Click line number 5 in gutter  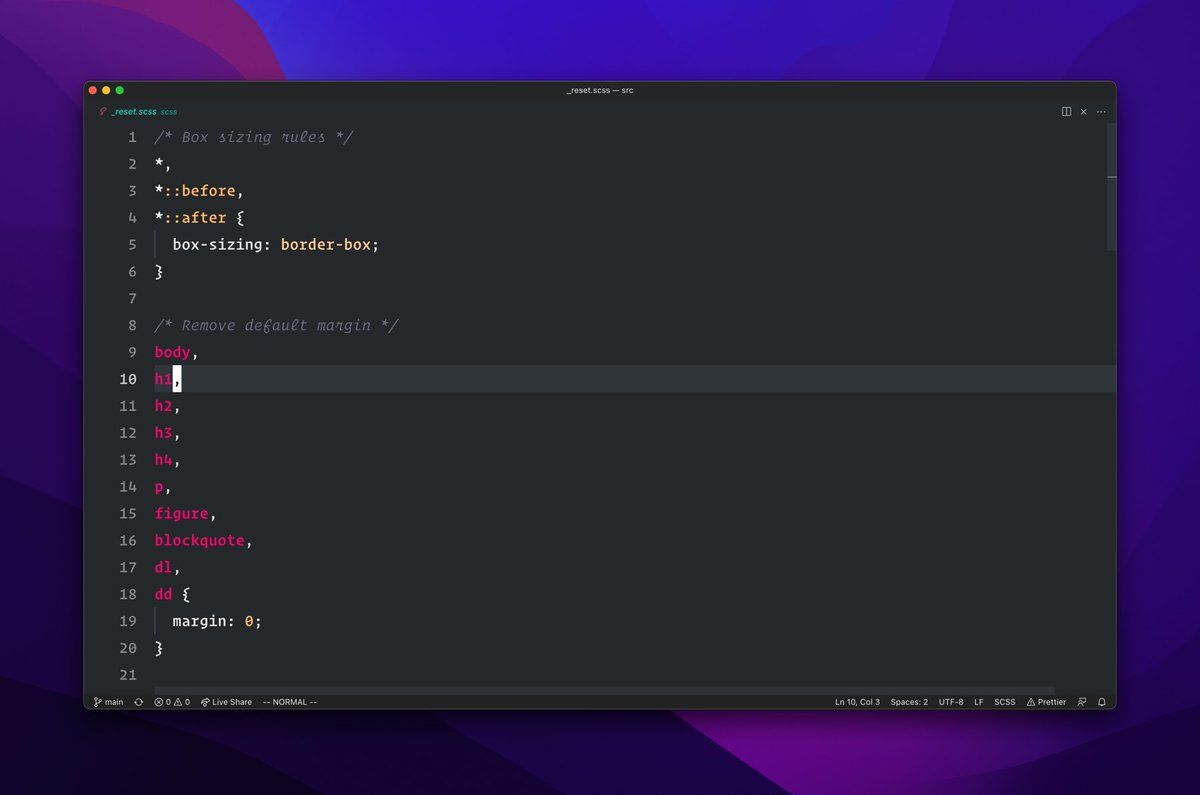tap(132, 245)
